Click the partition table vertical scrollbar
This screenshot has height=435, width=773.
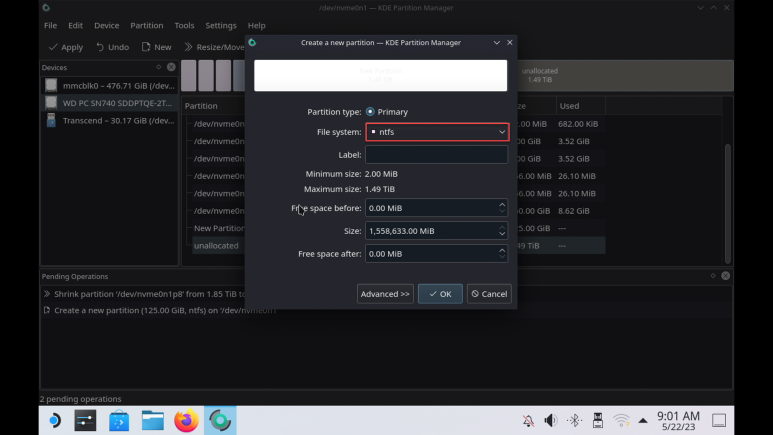pos(728,203)
